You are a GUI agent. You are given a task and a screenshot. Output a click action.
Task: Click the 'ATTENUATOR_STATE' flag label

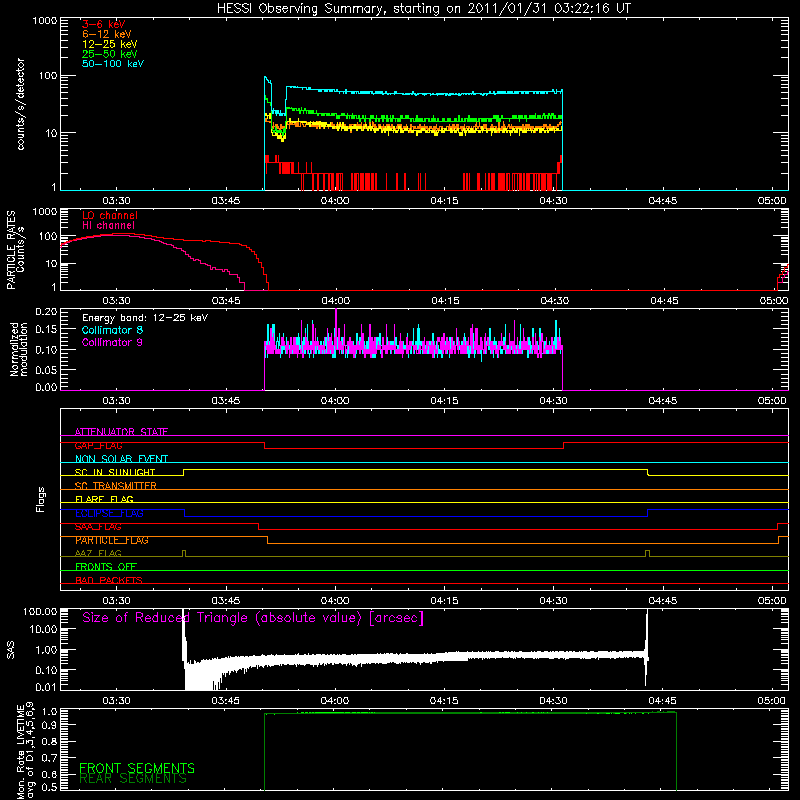click(121, 432)
